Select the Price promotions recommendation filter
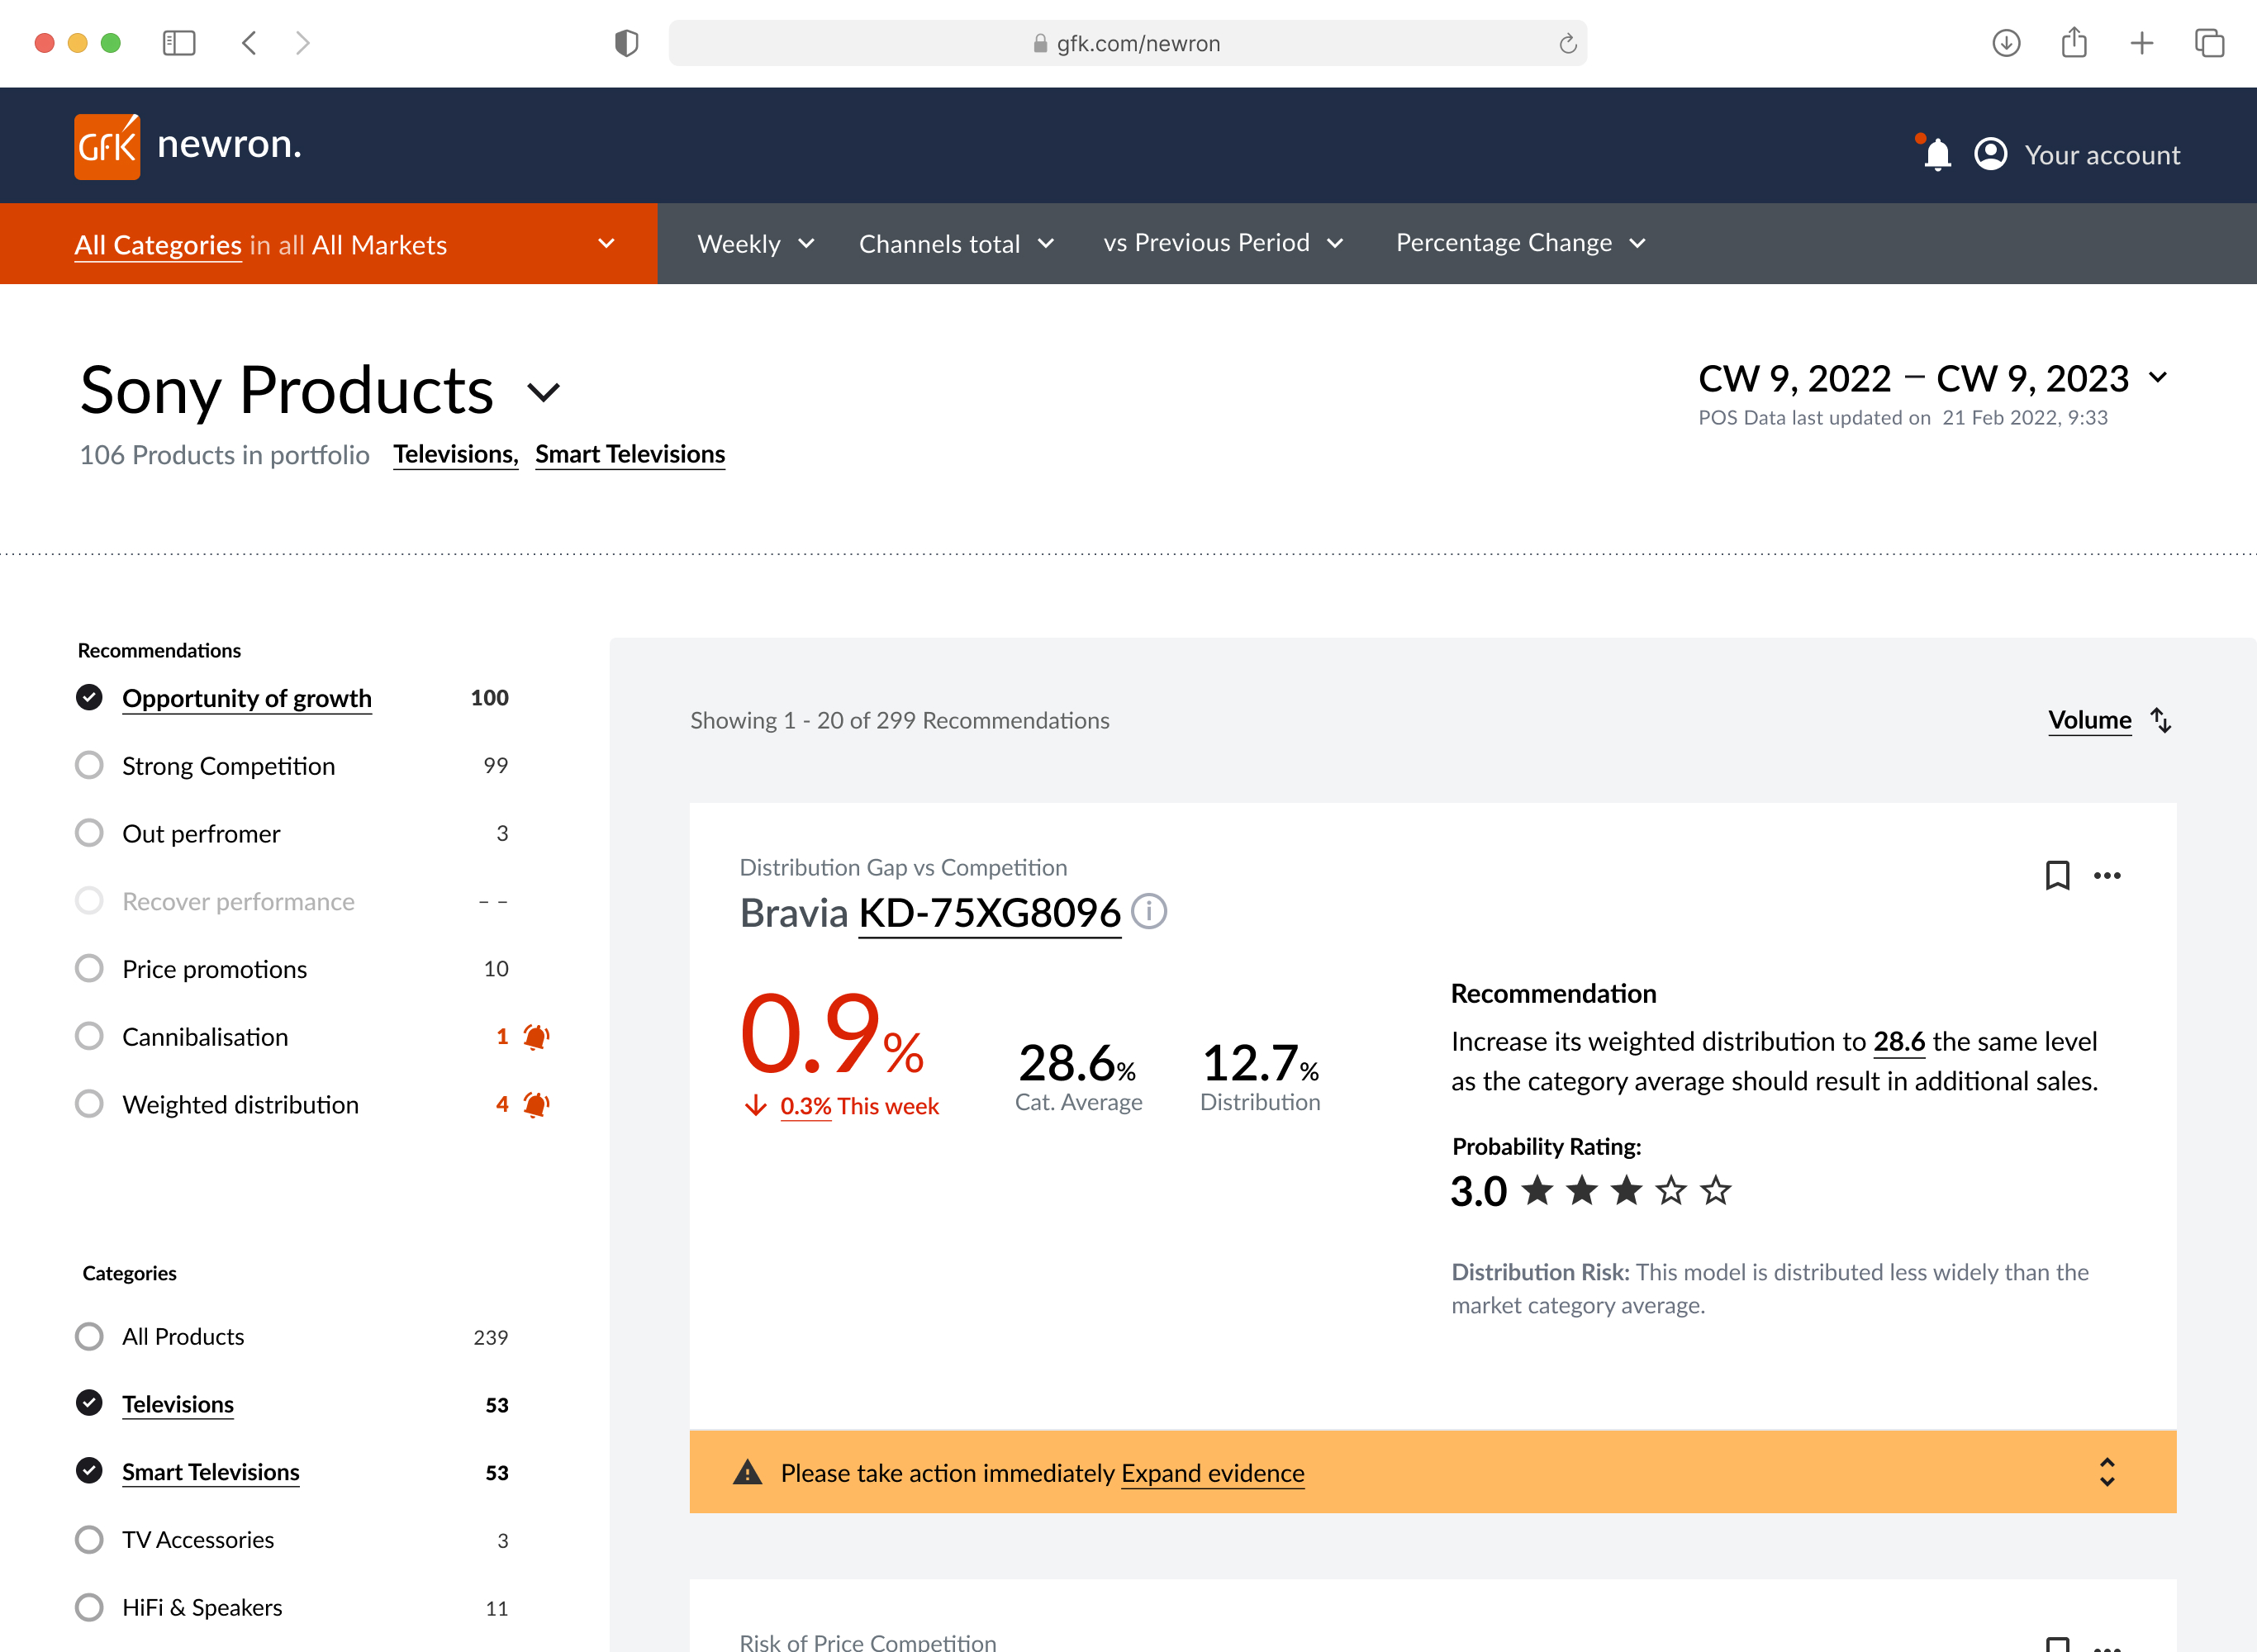 pyautogui.click(x=89, y=968)
